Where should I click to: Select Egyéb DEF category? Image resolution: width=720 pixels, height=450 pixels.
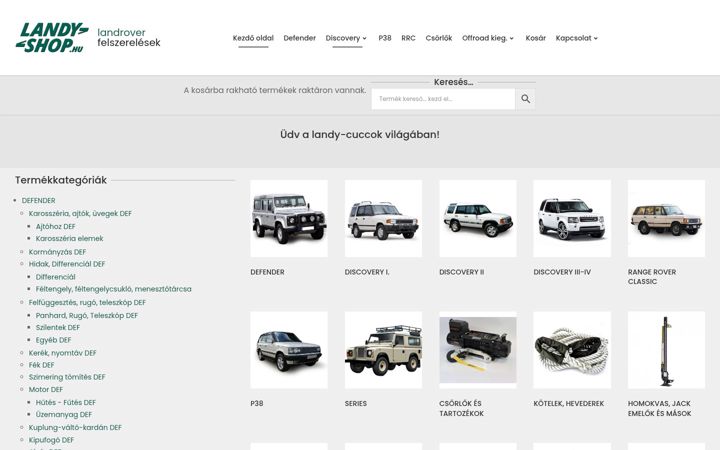53,340
